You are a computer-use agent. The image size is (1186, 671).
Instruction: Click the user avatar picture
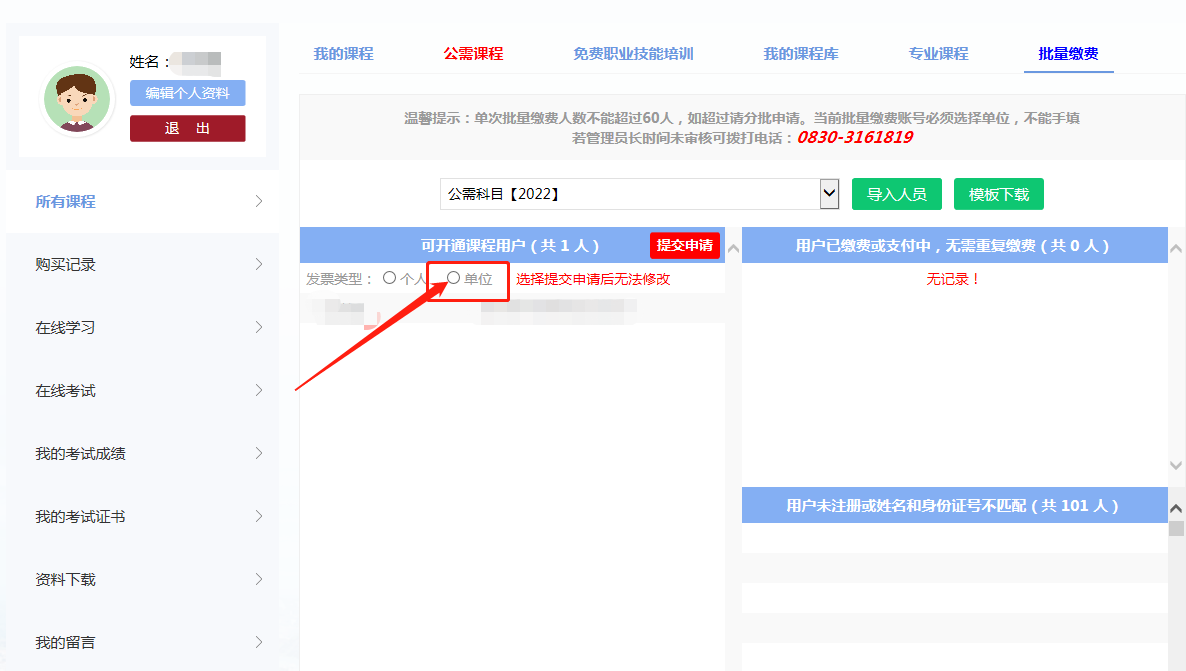pyautogui.click(x=78, y=100)
